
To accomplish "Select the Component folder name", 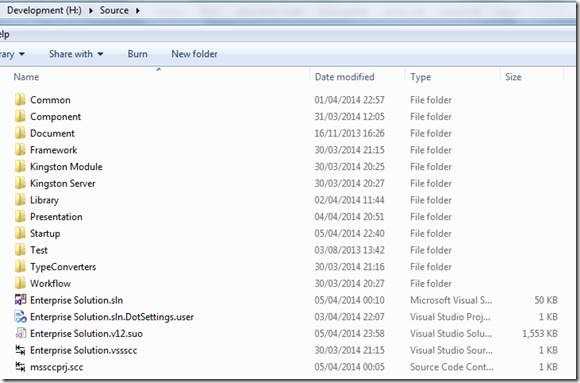I will pos(55,117).
